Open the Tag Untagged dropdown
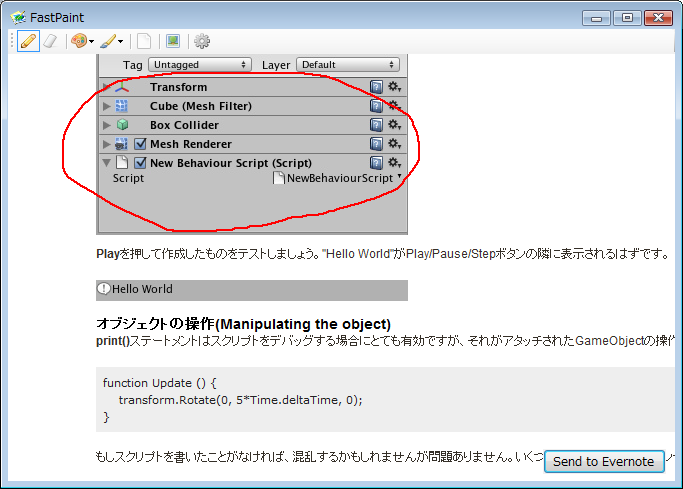The height and width of the screenshot is (489, 683). [200, 65]
